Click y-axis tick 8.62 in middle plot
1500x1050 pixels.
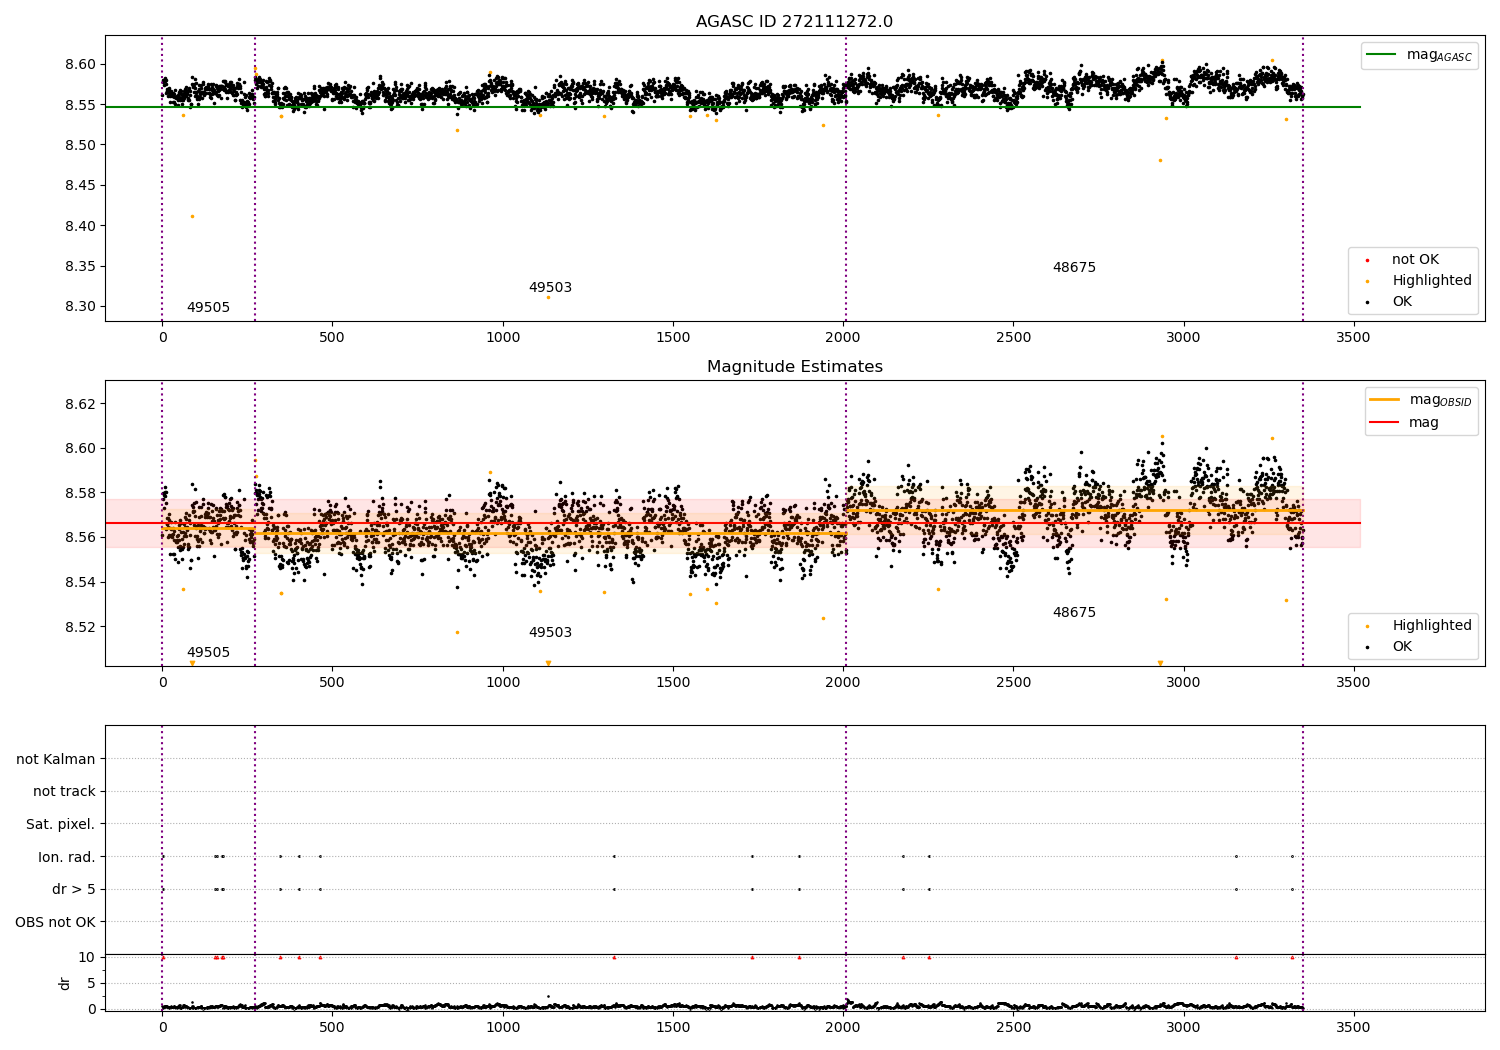[81, 404]
